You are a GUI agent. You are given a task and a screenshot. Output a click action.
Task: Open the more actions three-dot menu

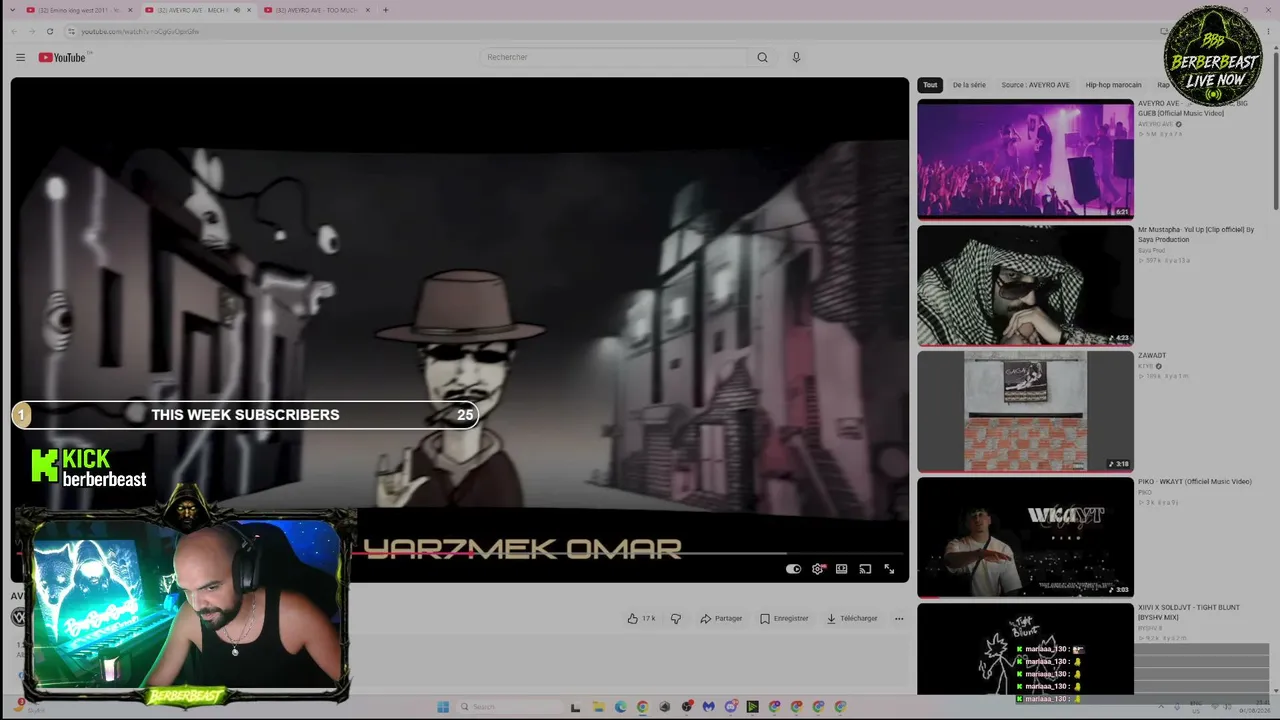899,618
